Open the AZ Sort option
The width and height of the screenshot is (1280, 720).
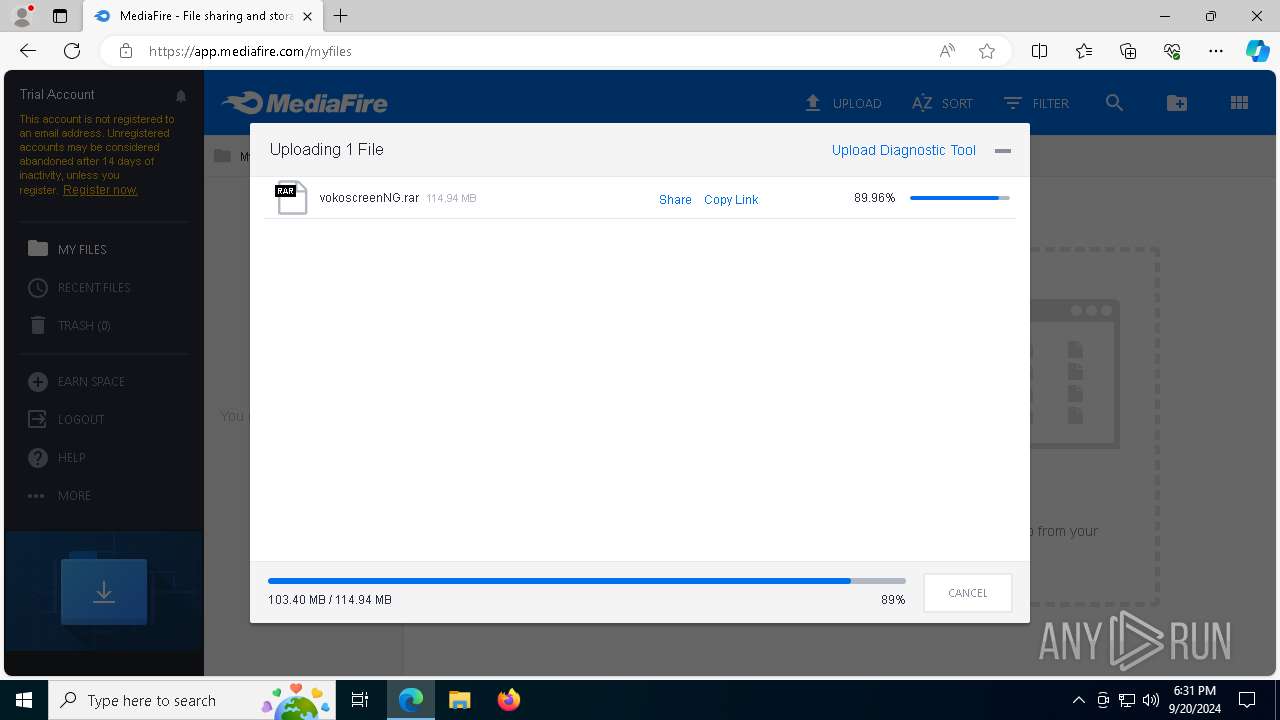[942, 103]
